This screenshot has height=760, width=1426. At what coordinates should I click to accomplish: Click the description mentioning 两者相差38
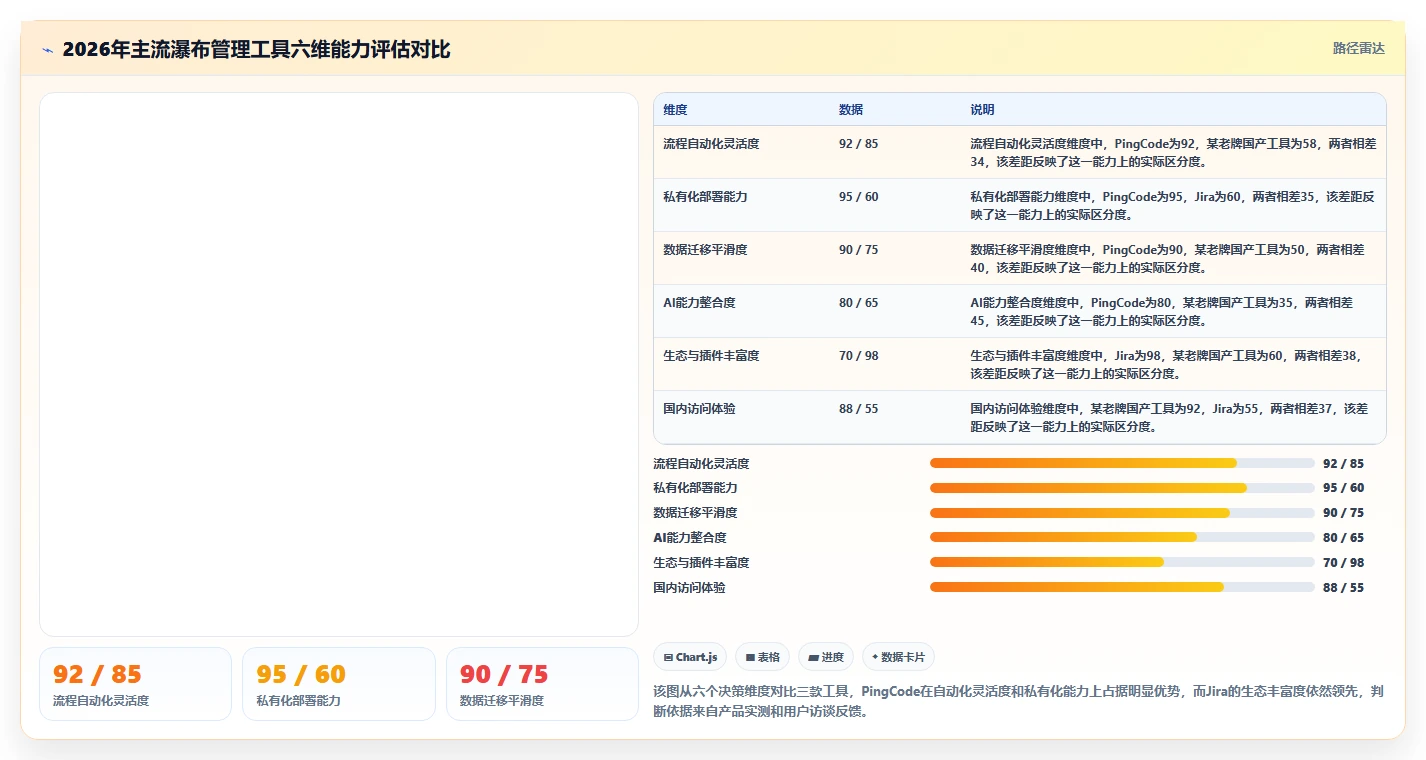(x=1166, y=364)
